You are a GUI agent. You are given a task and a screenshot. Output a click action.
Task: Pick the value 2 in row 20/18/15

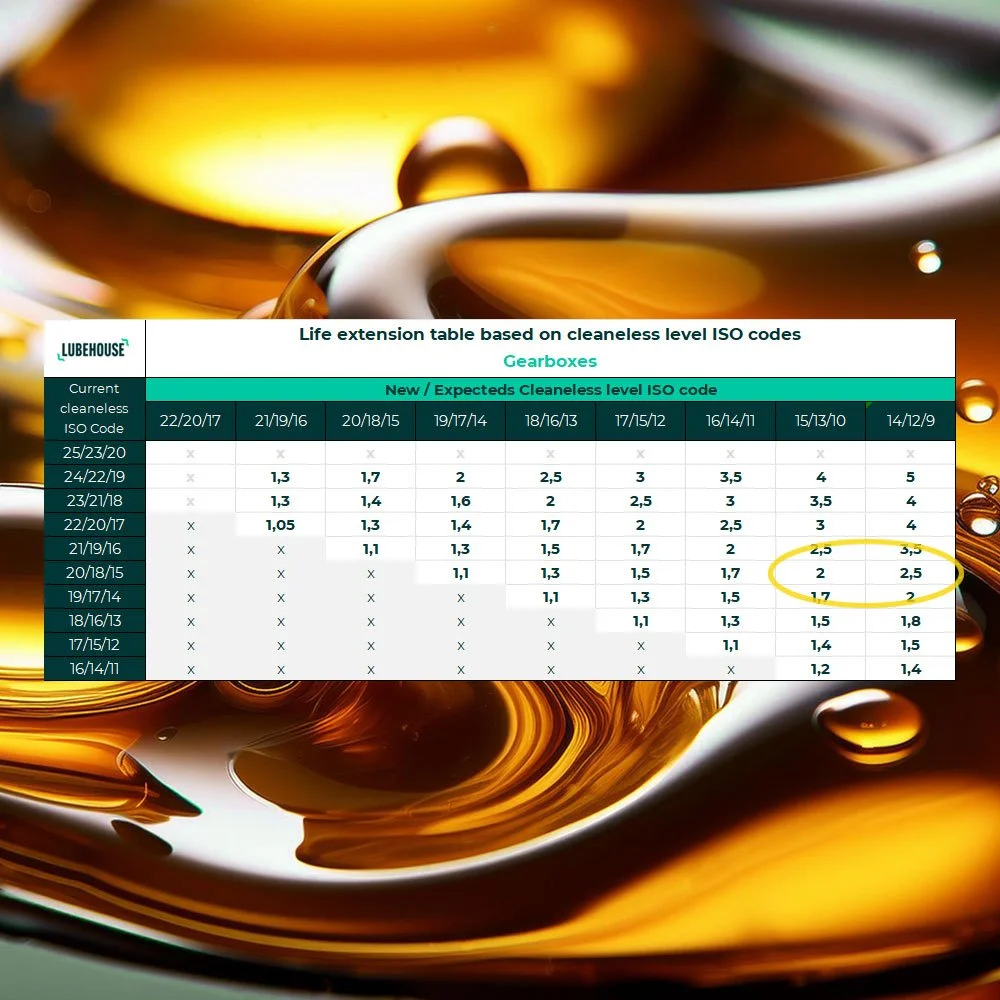[x=820, y=573]
